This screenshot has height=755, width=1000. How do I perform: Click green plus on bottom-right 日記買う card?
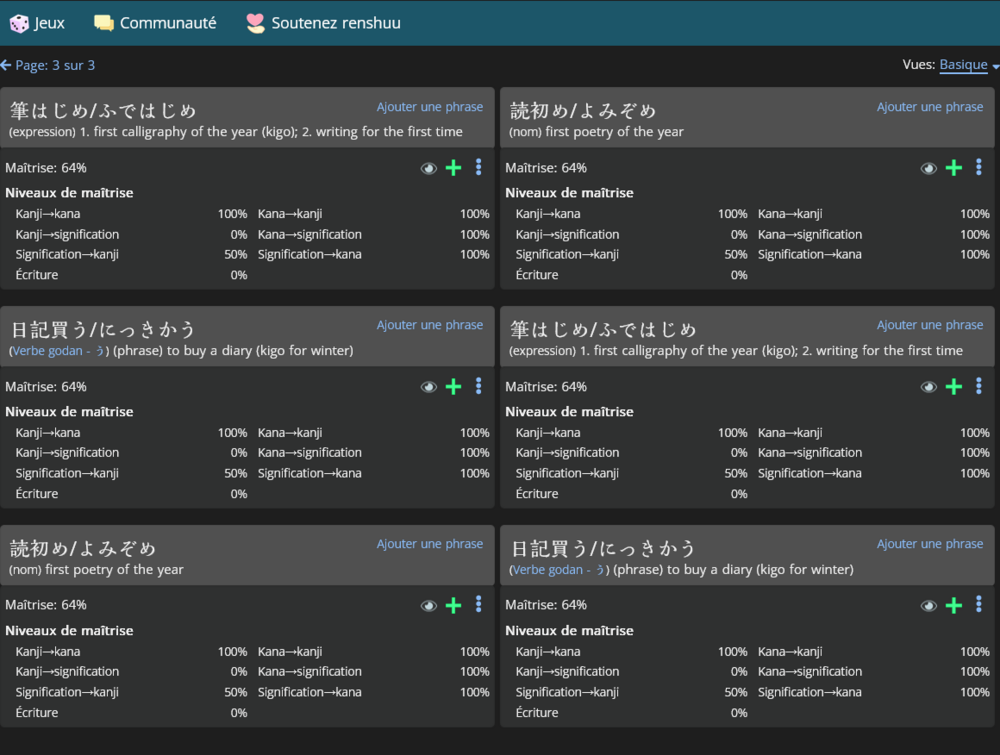coord(953,605)
